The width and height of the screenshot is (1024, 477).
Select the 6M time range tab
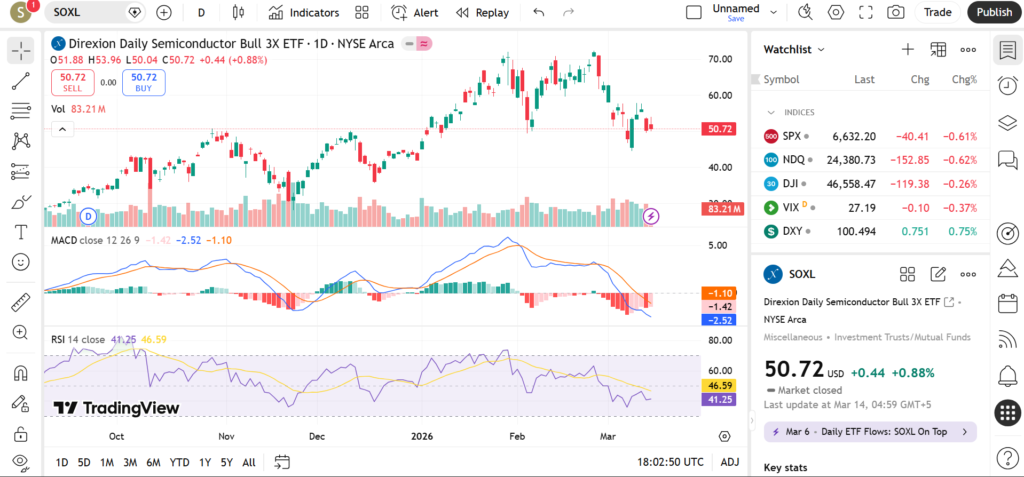pyautogui.click(x=153, y=462)
